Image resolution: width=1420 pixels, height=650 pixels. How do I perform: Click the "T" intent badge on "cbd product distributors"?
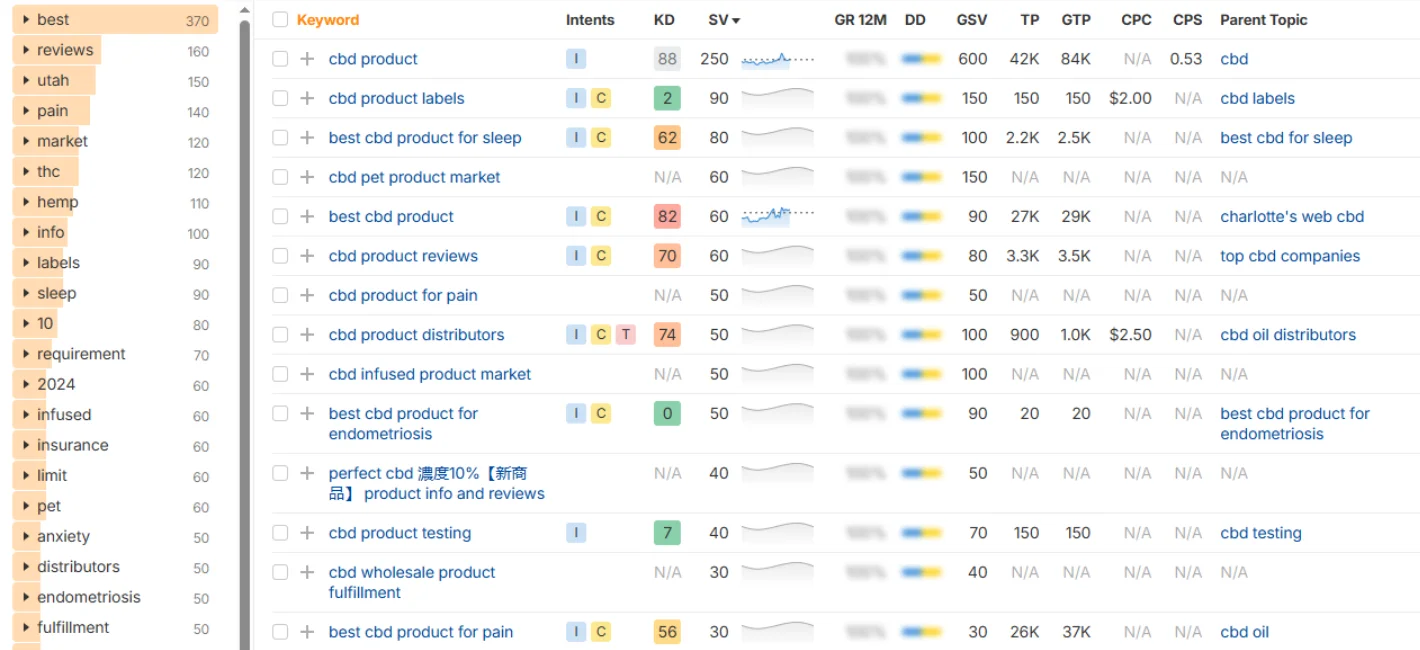pyautogui.click(x=624, y=334)
